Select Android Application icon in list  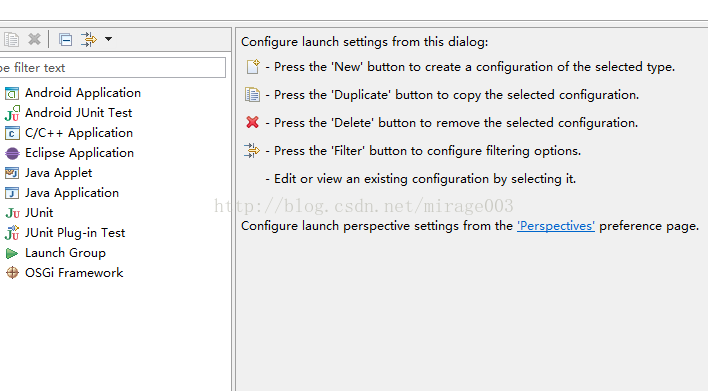pyautogui.click(x=12, y=93)
